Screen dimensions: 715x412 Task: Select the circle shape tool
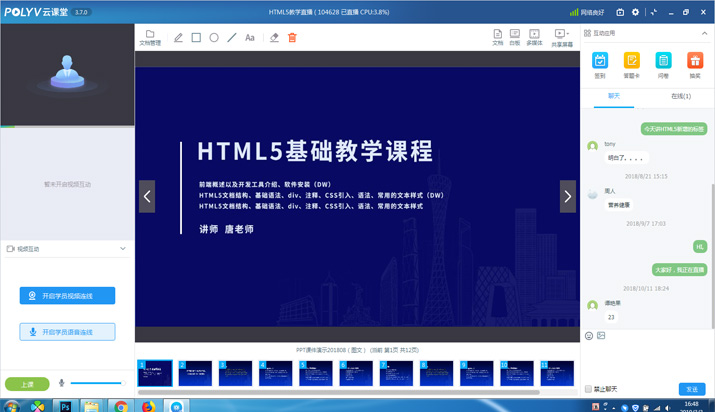tap(214, 38)
